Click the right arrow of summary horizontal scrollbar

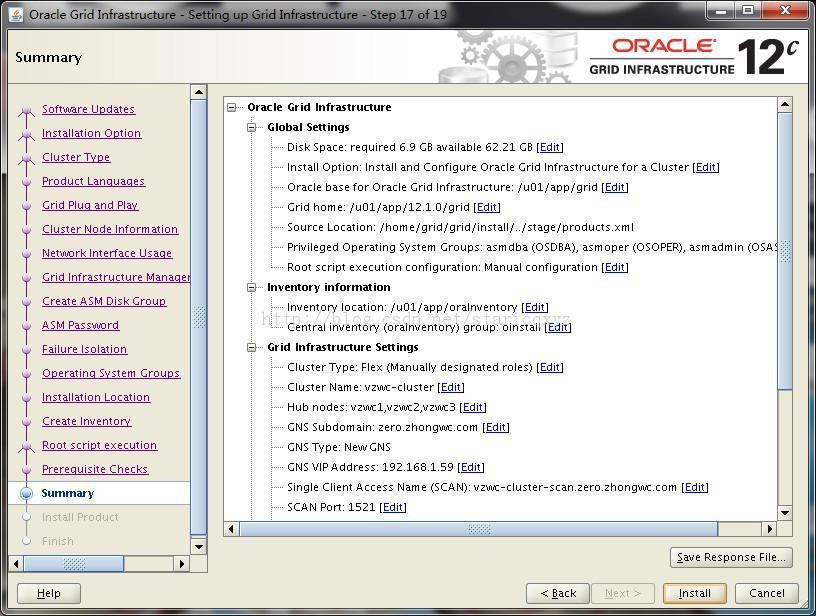(770, 529)
